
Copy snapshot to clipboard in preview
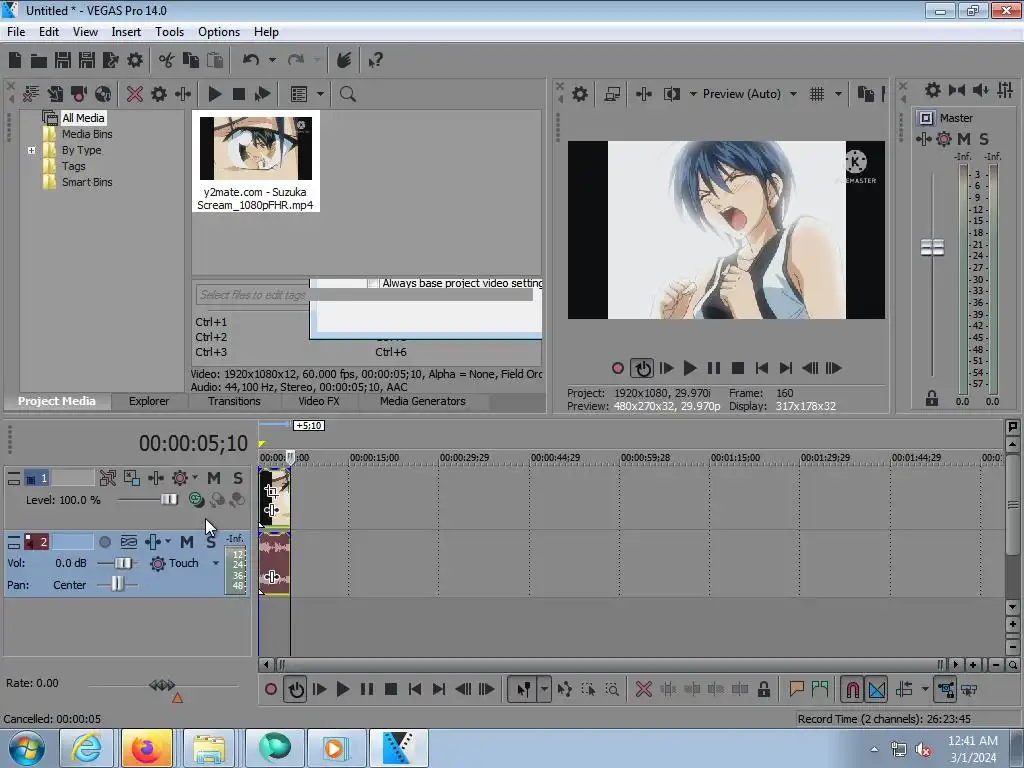[x=865, y=94]
